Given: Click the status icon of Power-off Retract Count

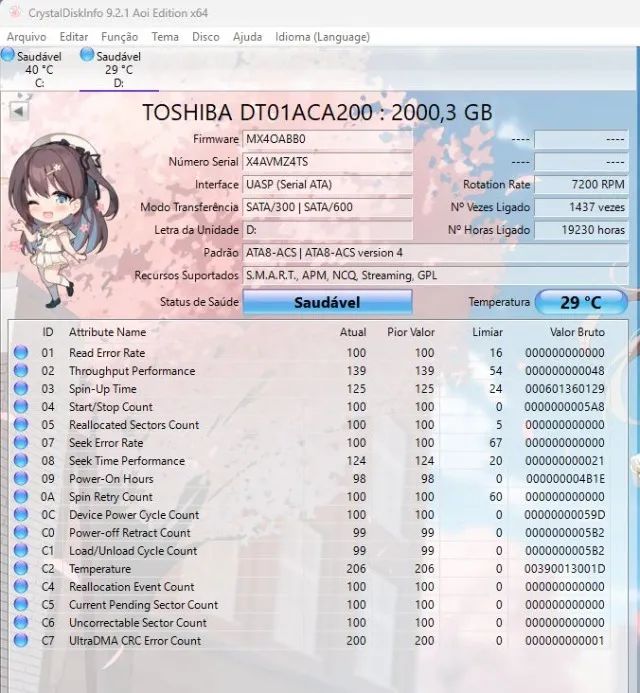Looking at the screenshot, I should click(x=21, y=533).
